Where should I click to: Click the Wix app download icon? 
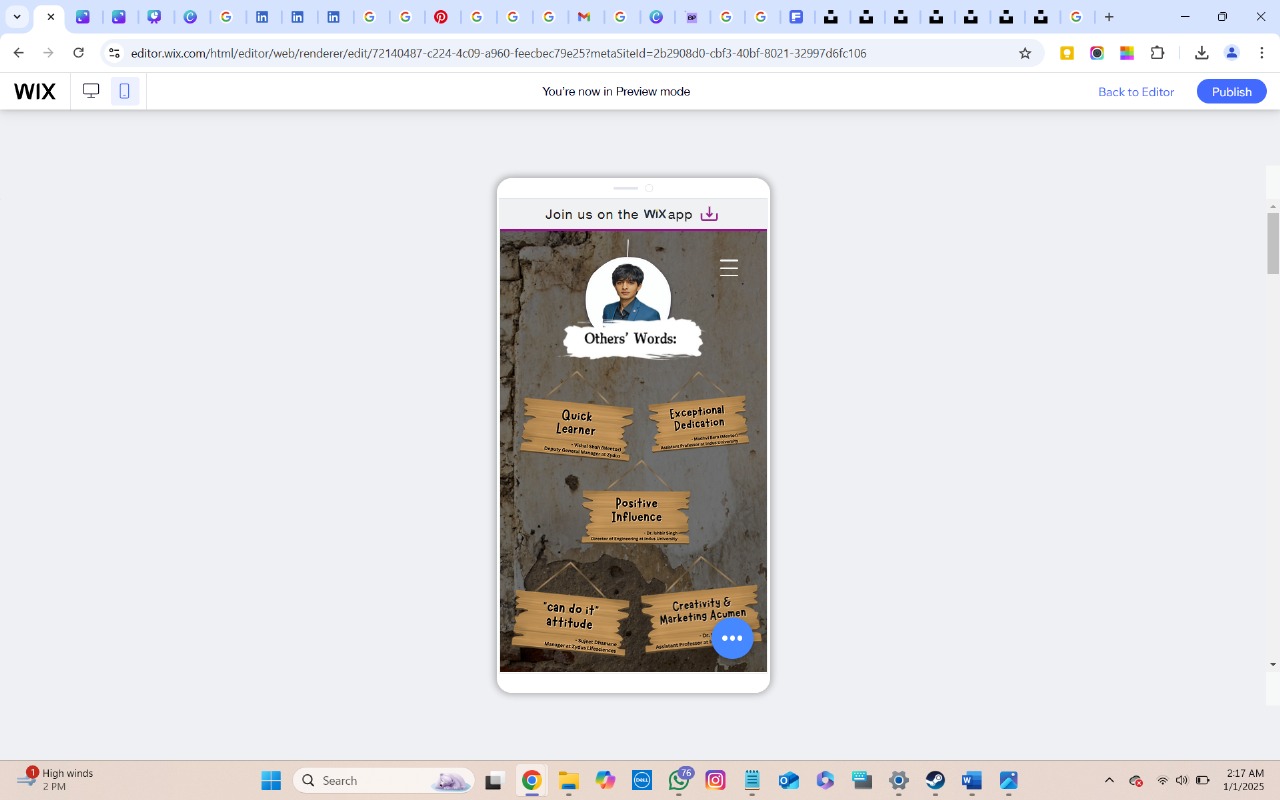709,214
